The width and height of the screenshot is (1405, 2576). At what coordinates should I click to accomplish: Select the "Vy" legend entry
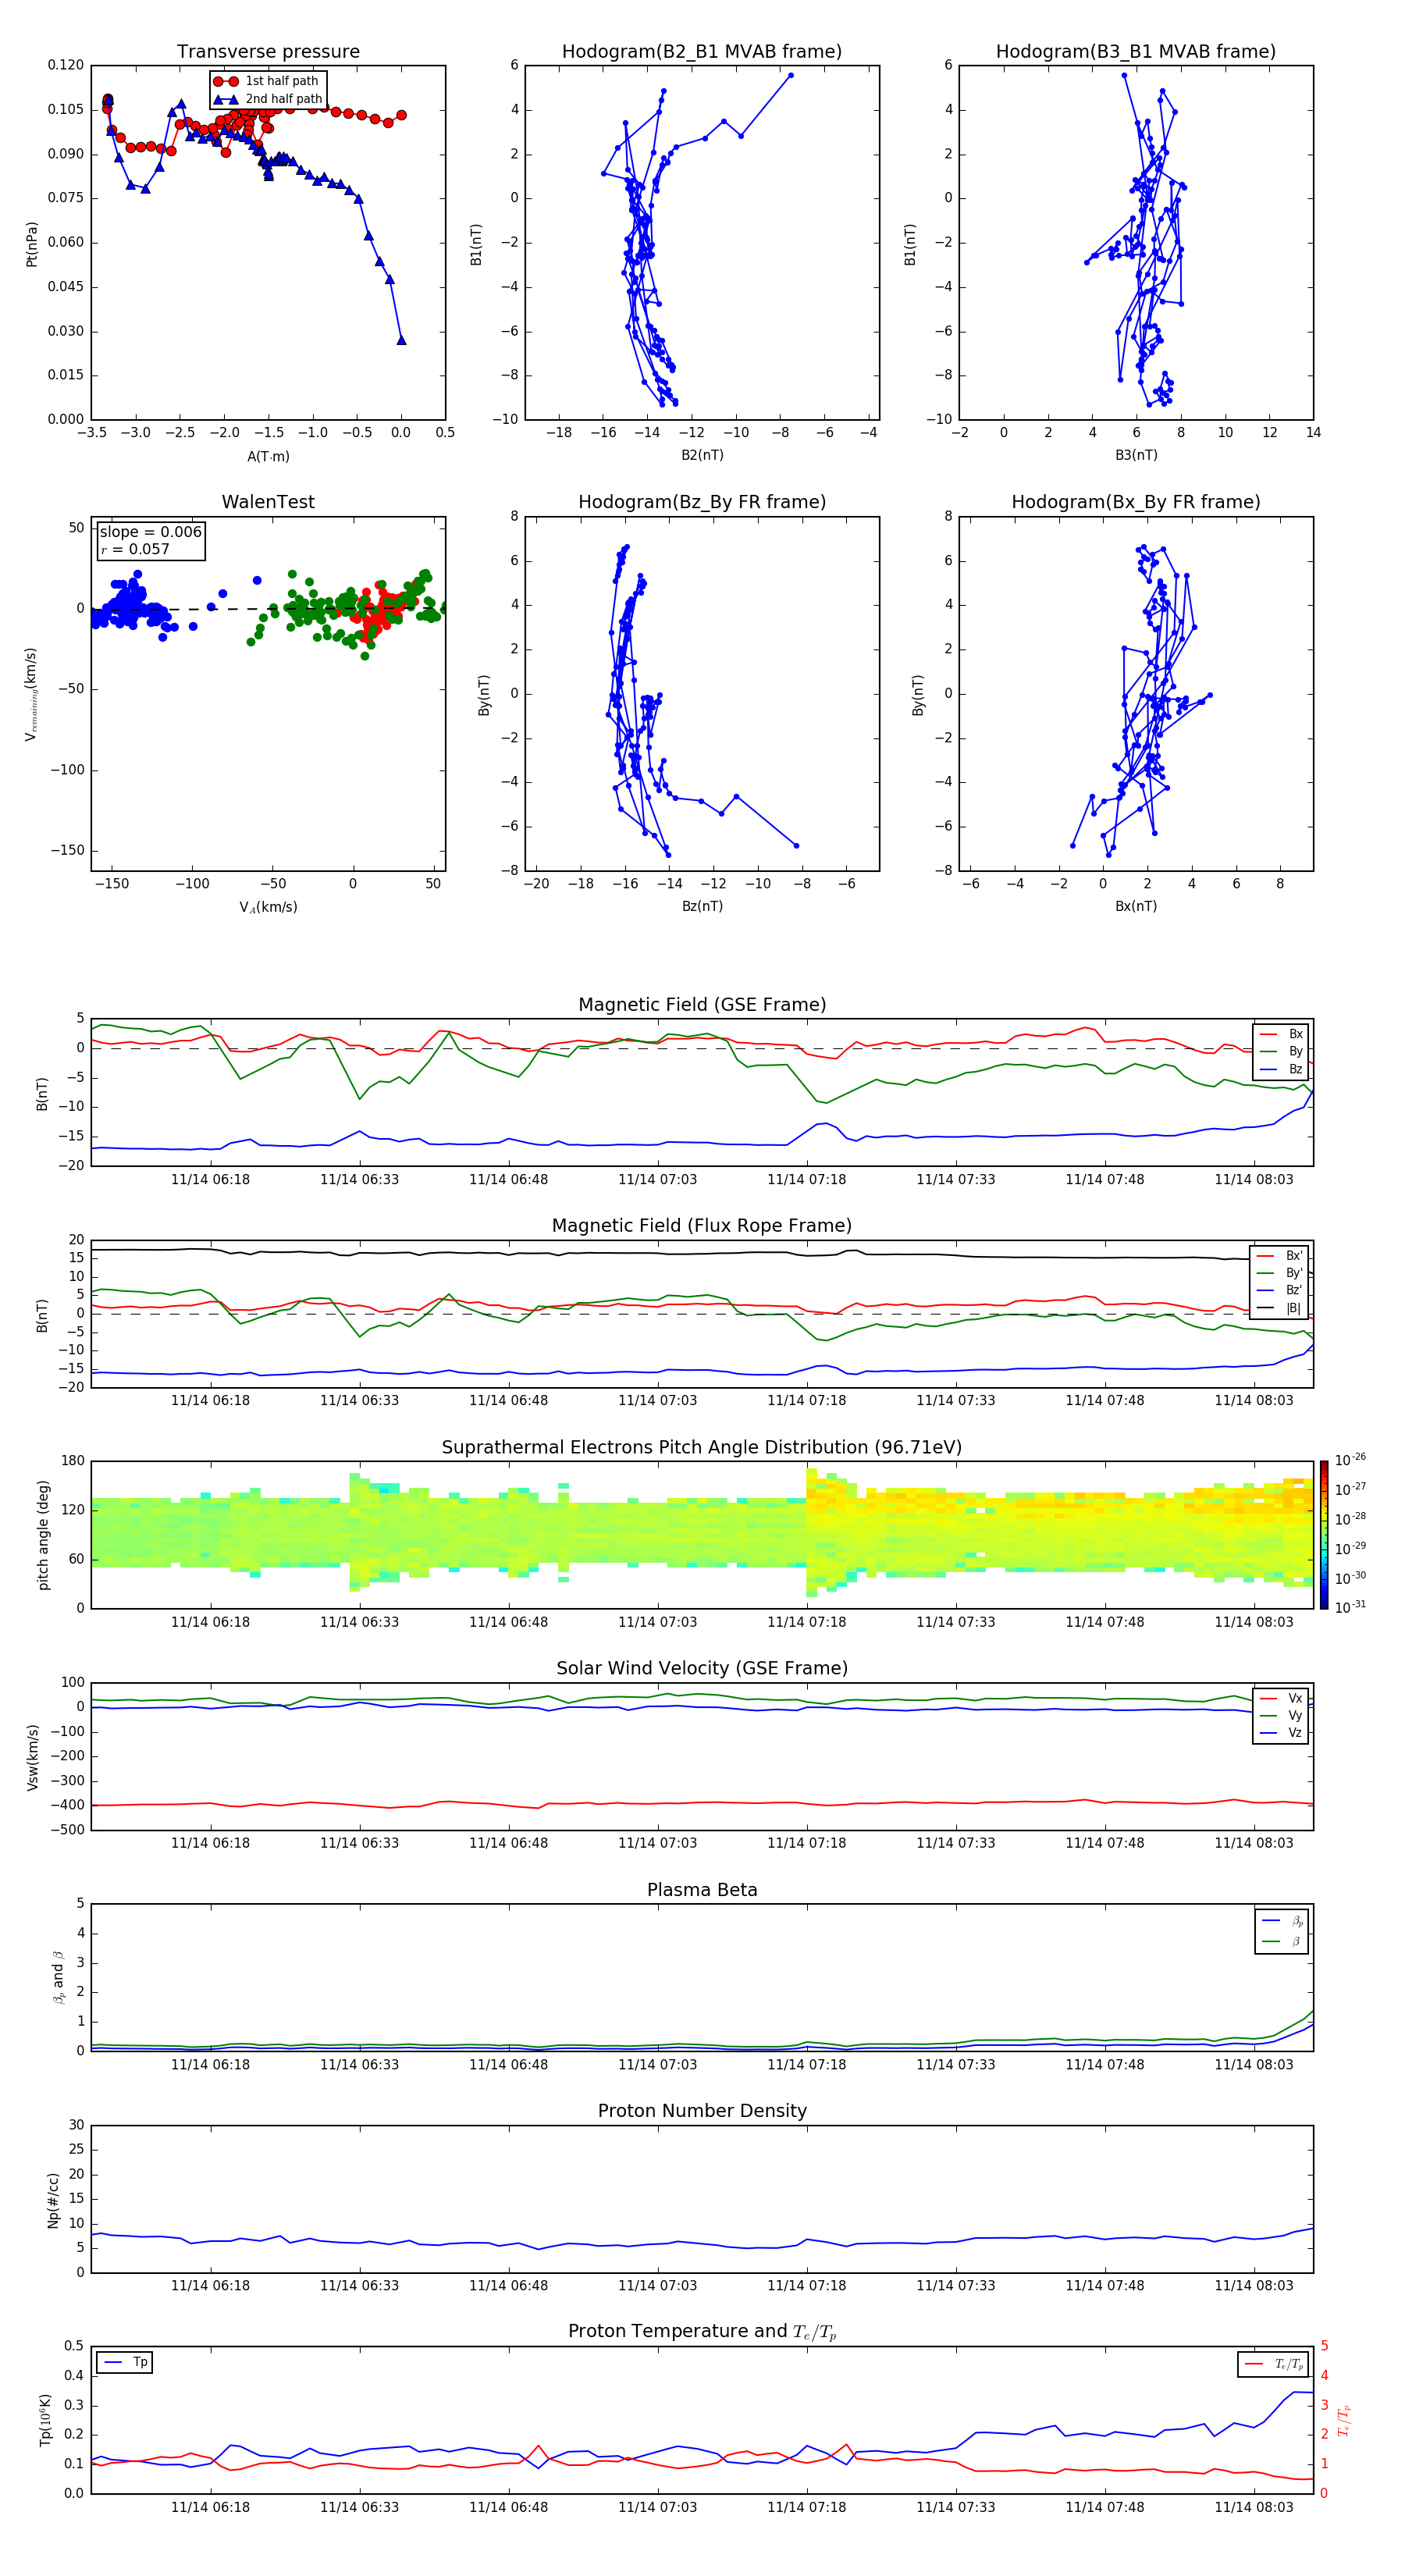[1282, 1716]
